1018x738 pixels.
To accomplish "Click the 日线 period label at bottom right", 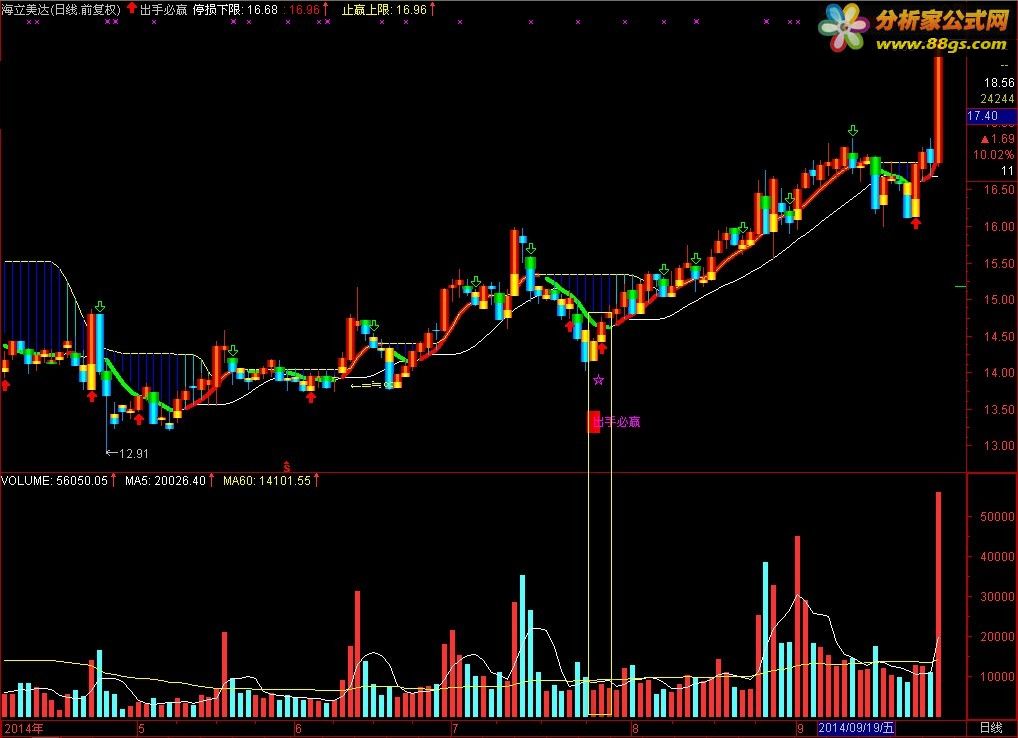I will pos(991,728).
